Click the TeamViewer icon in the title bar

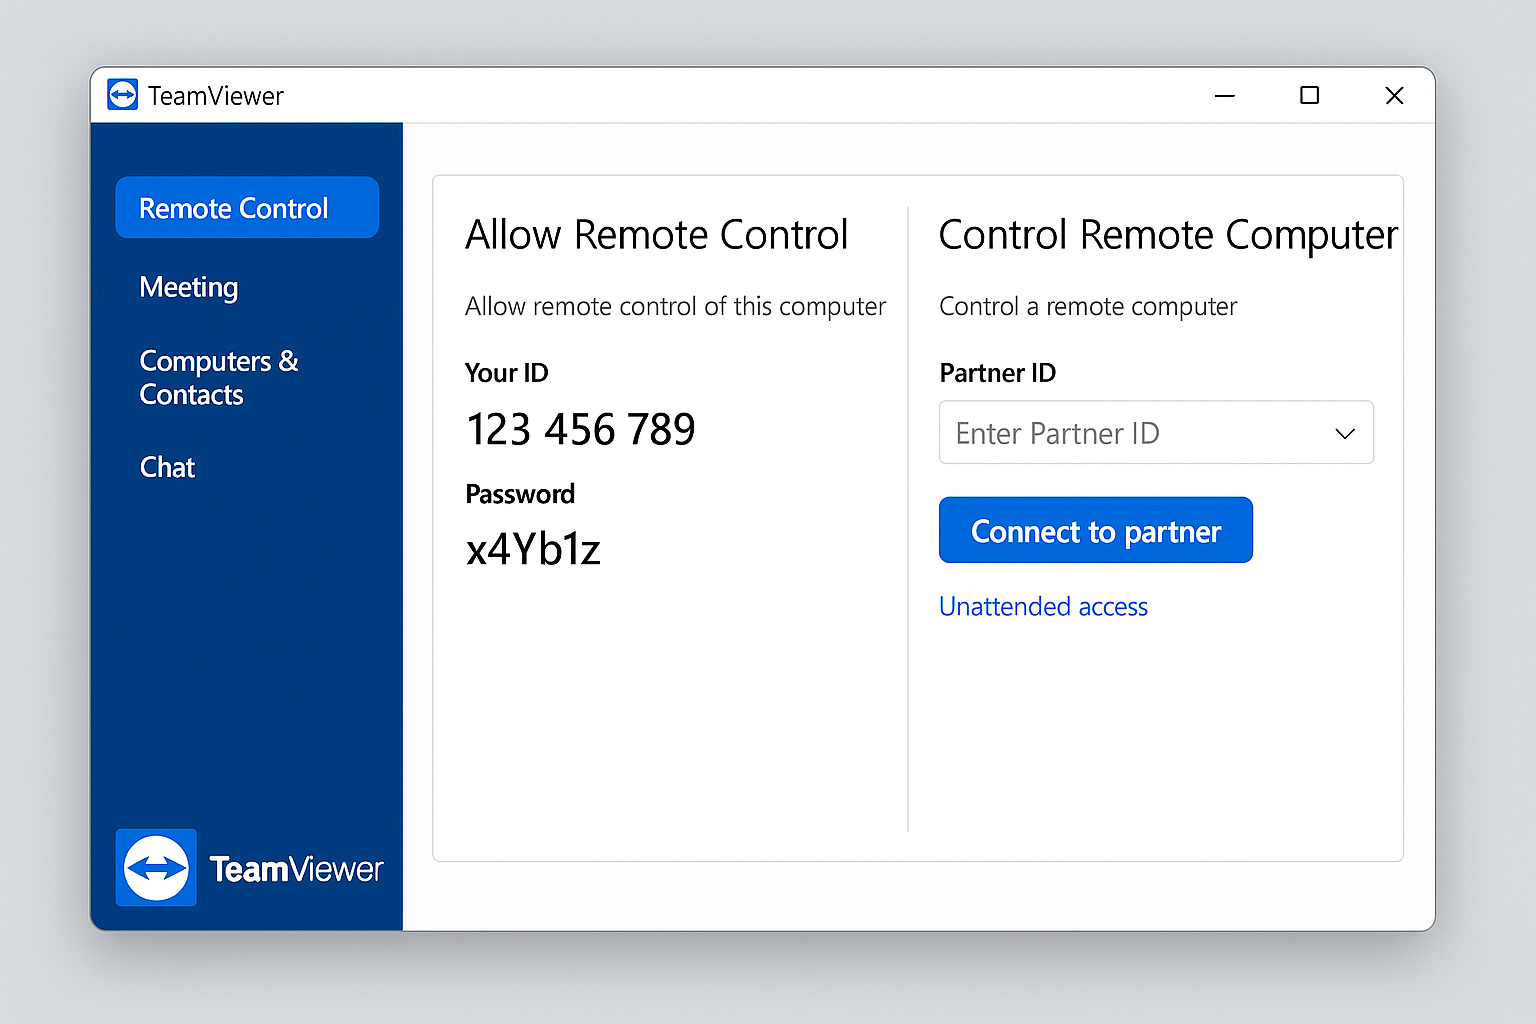[x=122, y=95]
